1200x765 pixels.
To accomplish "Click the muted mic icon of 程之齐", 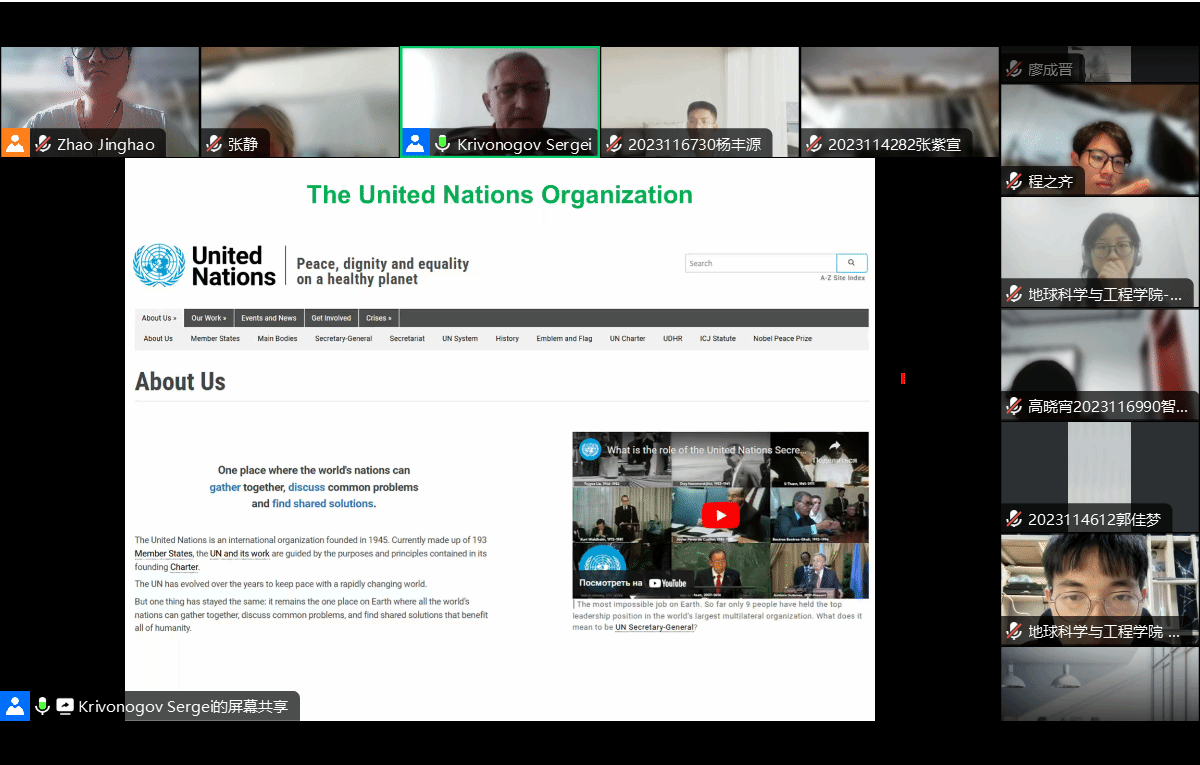I will click(1015, 181).
